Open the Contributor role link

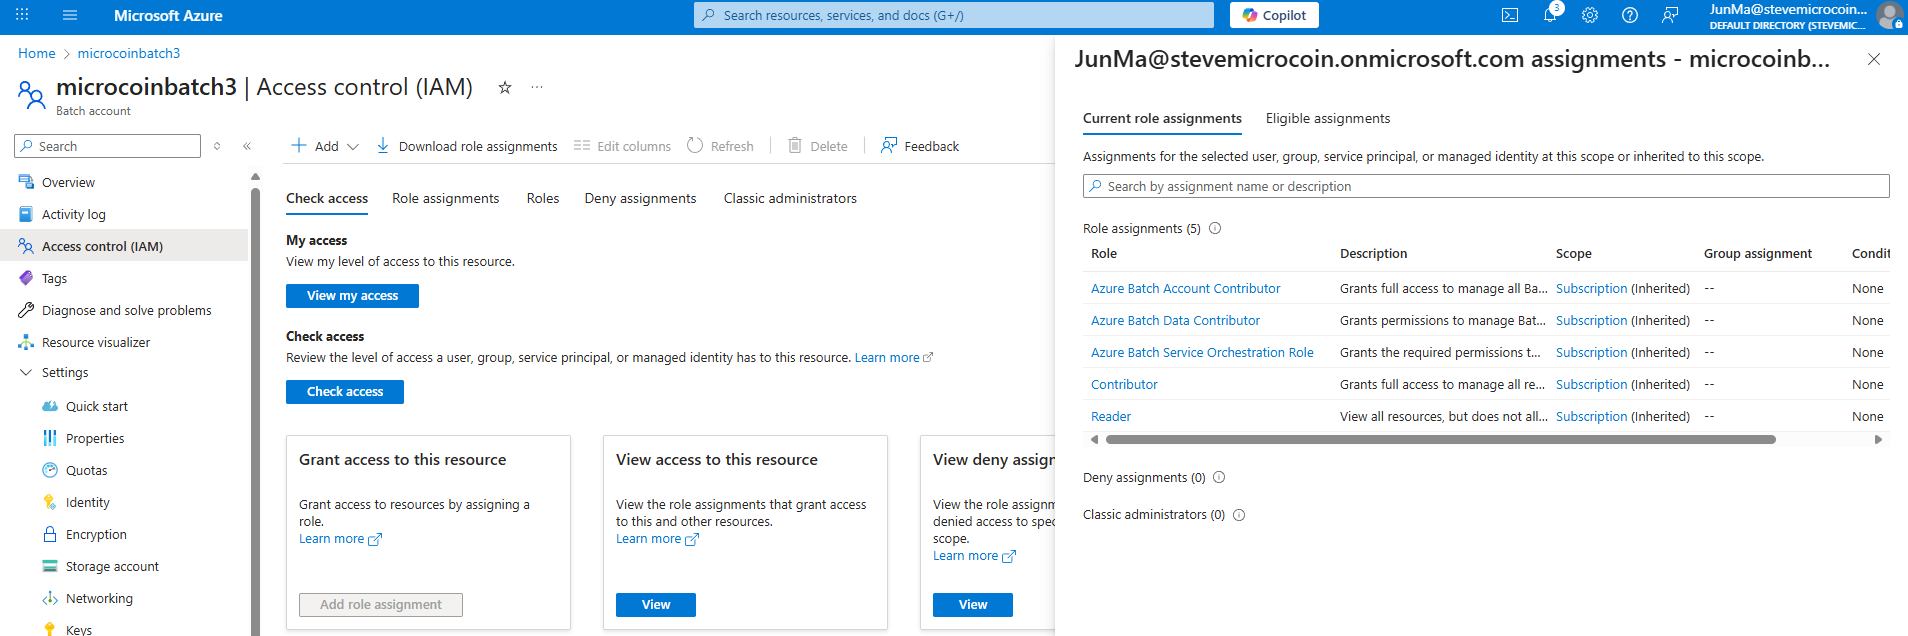[x=1124, y=384]
